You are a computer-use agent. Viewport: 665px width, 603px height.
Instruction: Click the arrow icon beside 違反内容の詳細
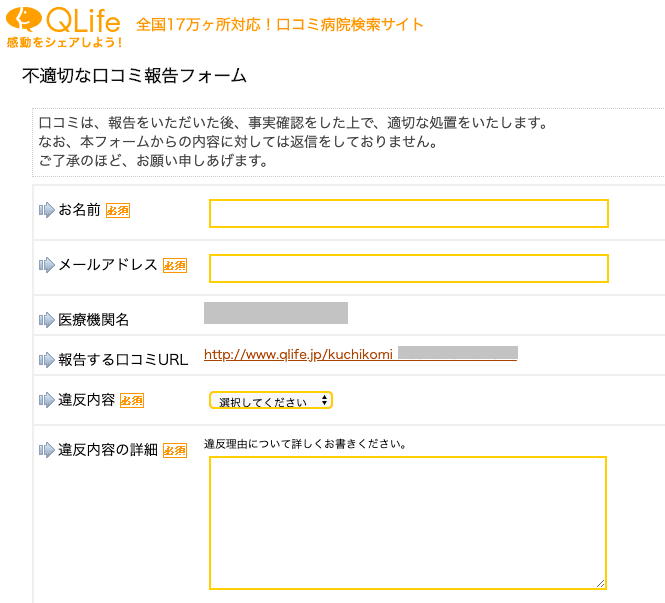coord(47,450)
